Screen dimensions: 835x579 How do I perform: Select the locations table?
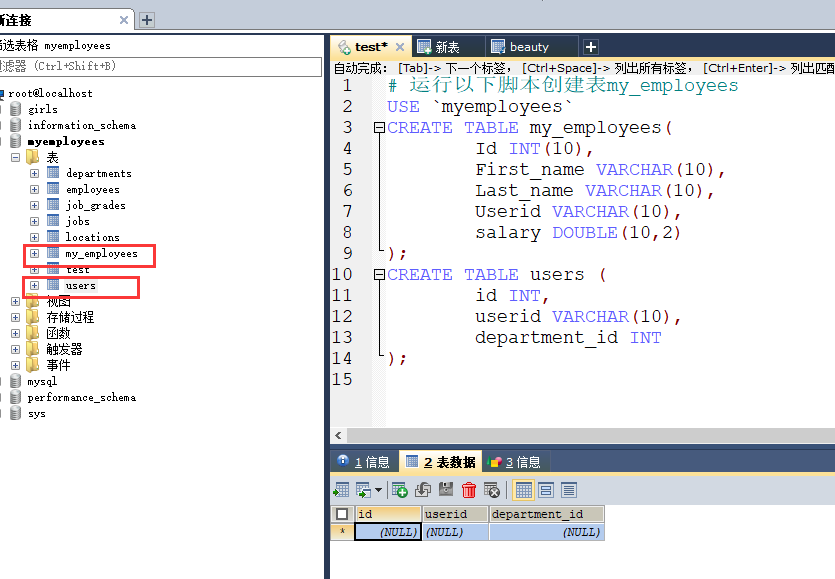pos(93,238)
